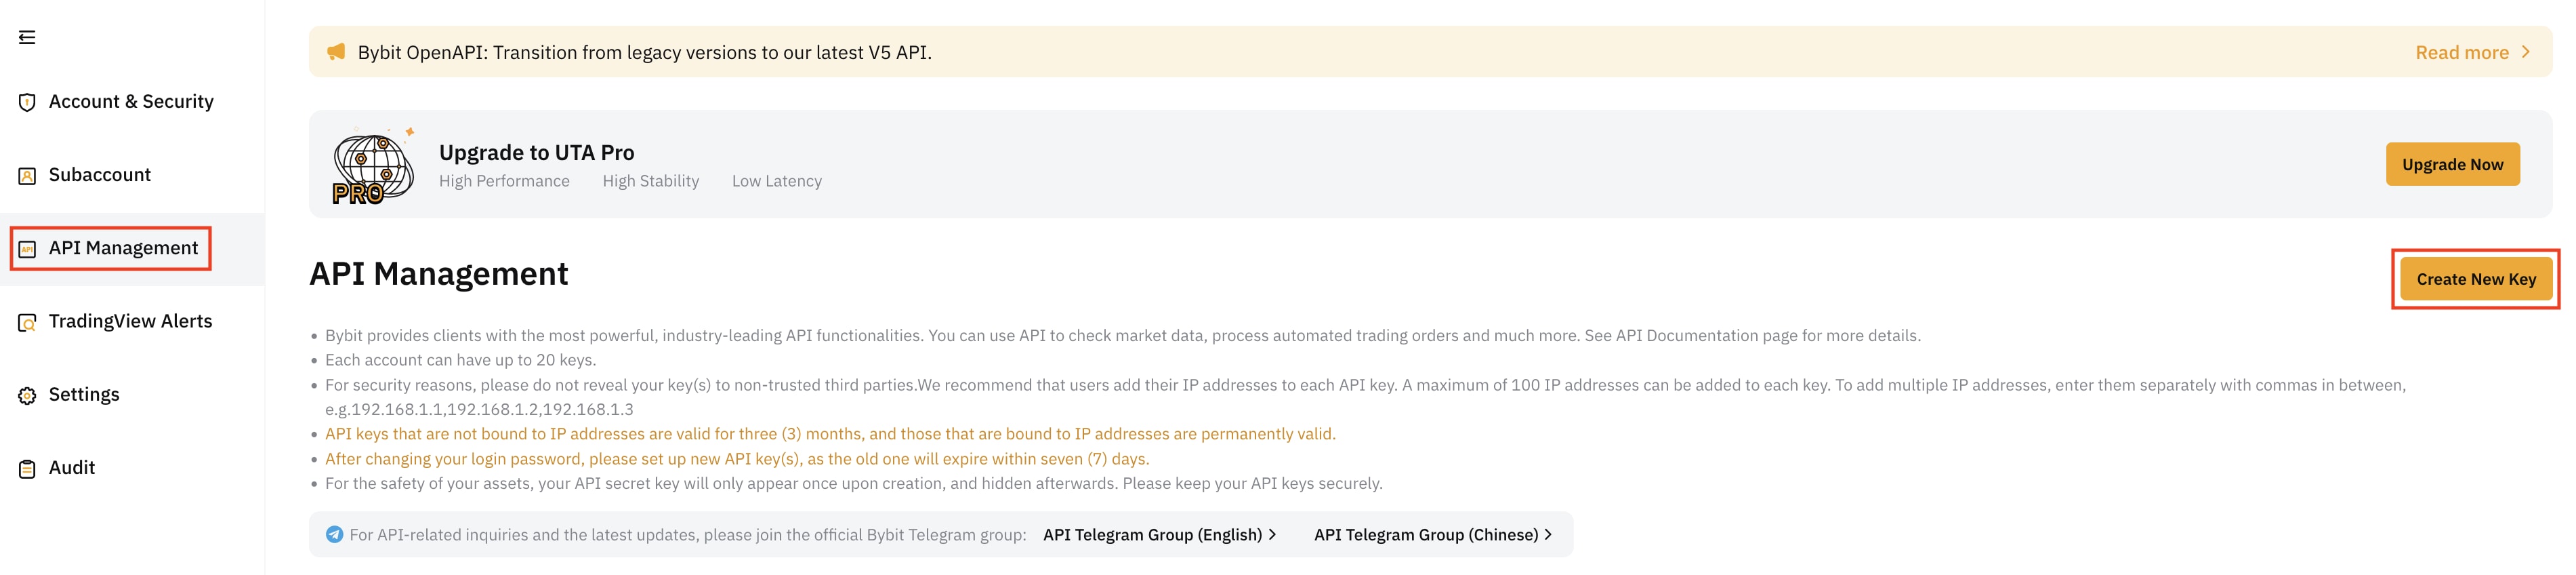2576x575 pixels.
Task: Click the Settings gear icon
Action: (27, 395)
